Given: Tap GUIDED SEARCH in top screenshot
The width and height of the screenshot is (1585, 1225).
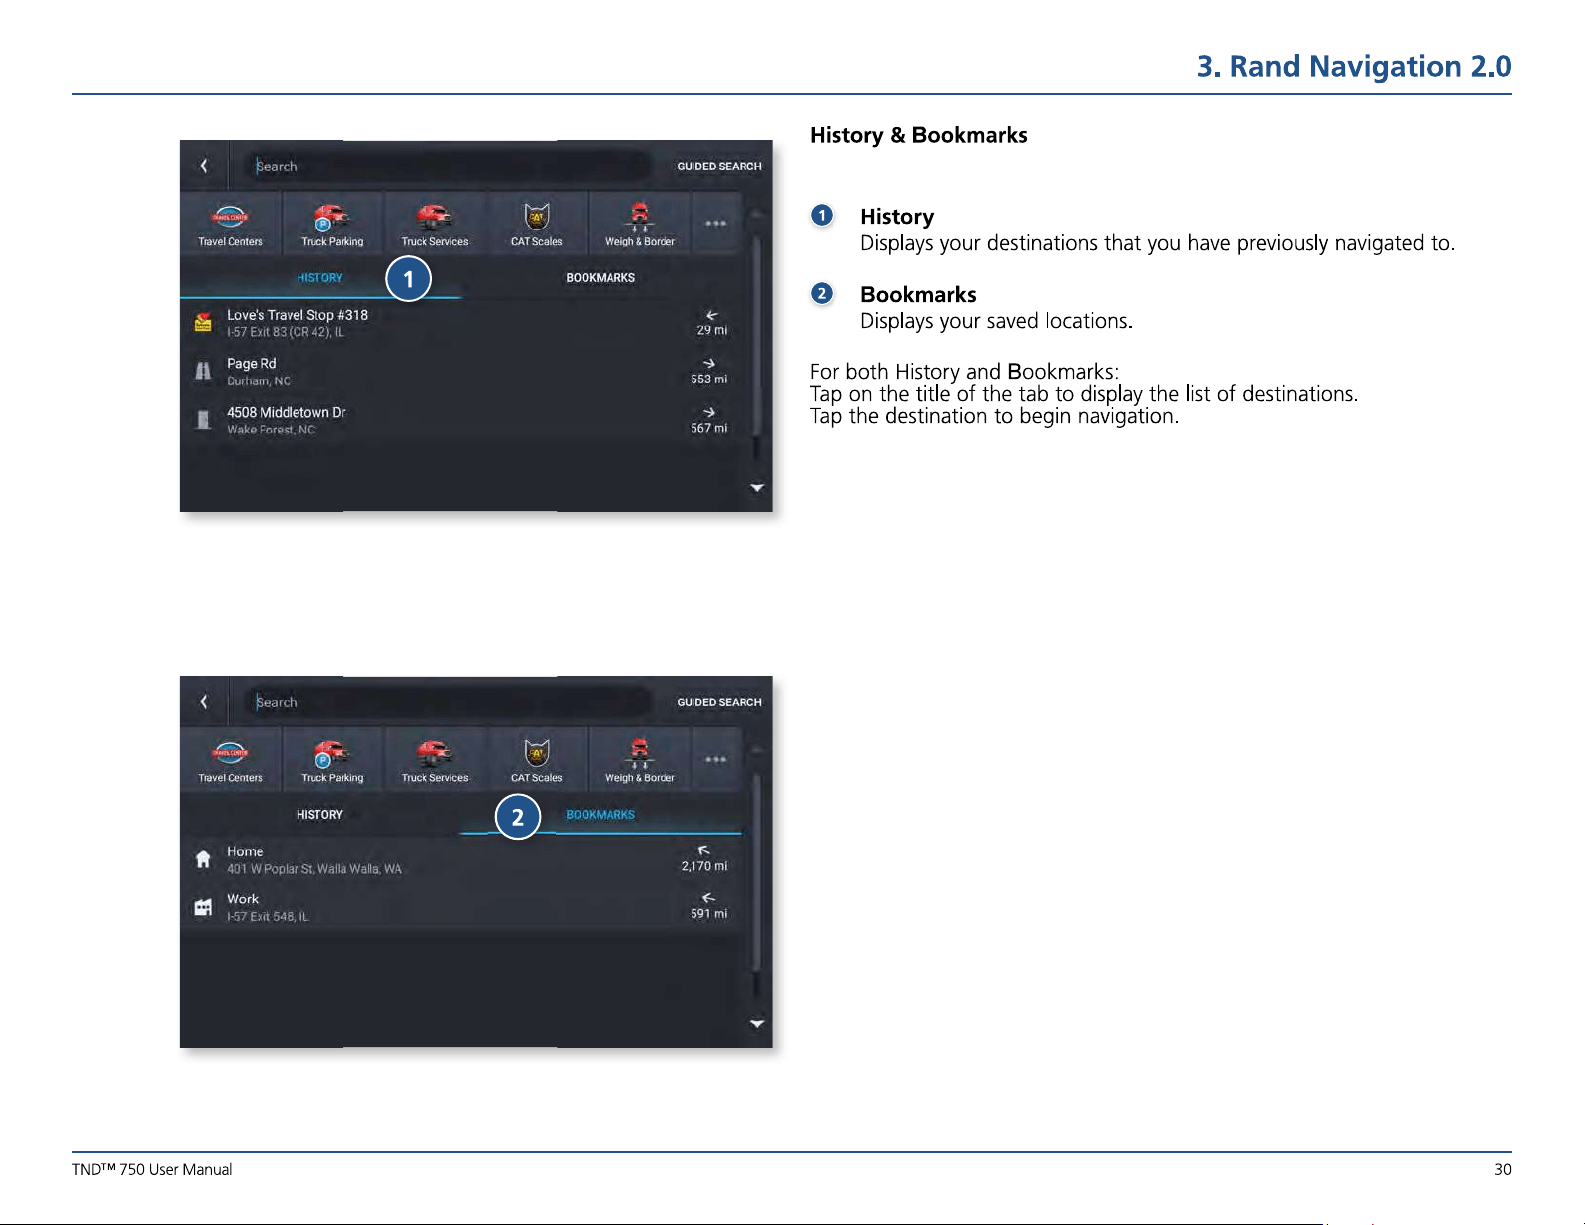Looking at the screenshot, I should pos(719,166).
